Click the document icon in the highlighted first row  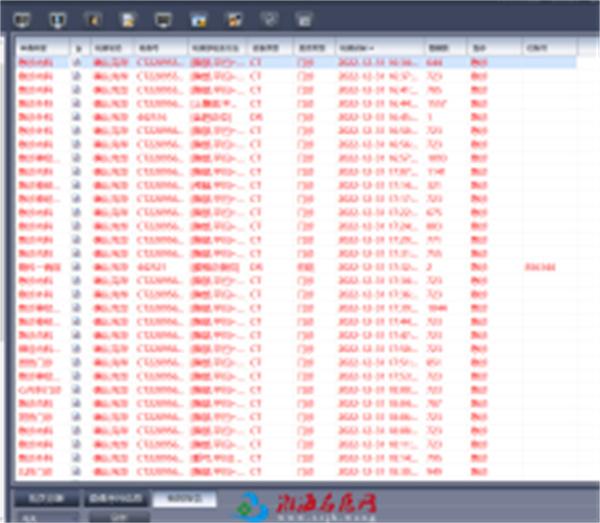coord(78,62)
